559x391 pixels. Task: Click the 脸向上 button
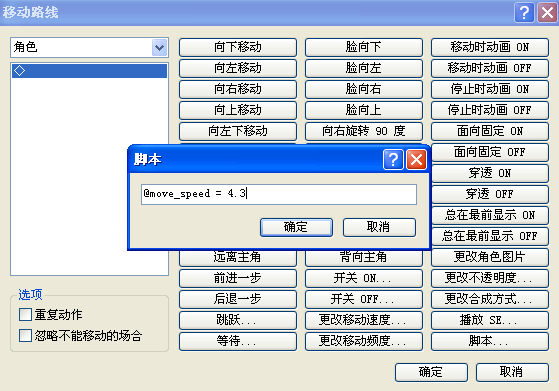coord(364,110)
